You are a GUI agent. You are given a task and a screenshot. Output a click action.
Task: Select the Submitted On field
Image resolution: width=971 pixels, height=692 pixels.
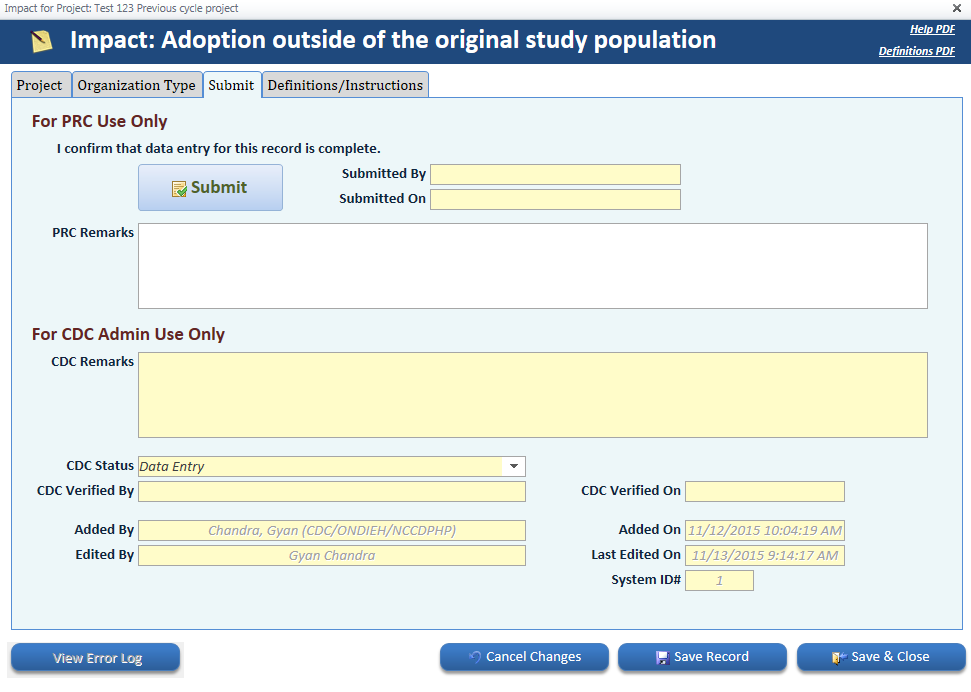coord(555,199)
